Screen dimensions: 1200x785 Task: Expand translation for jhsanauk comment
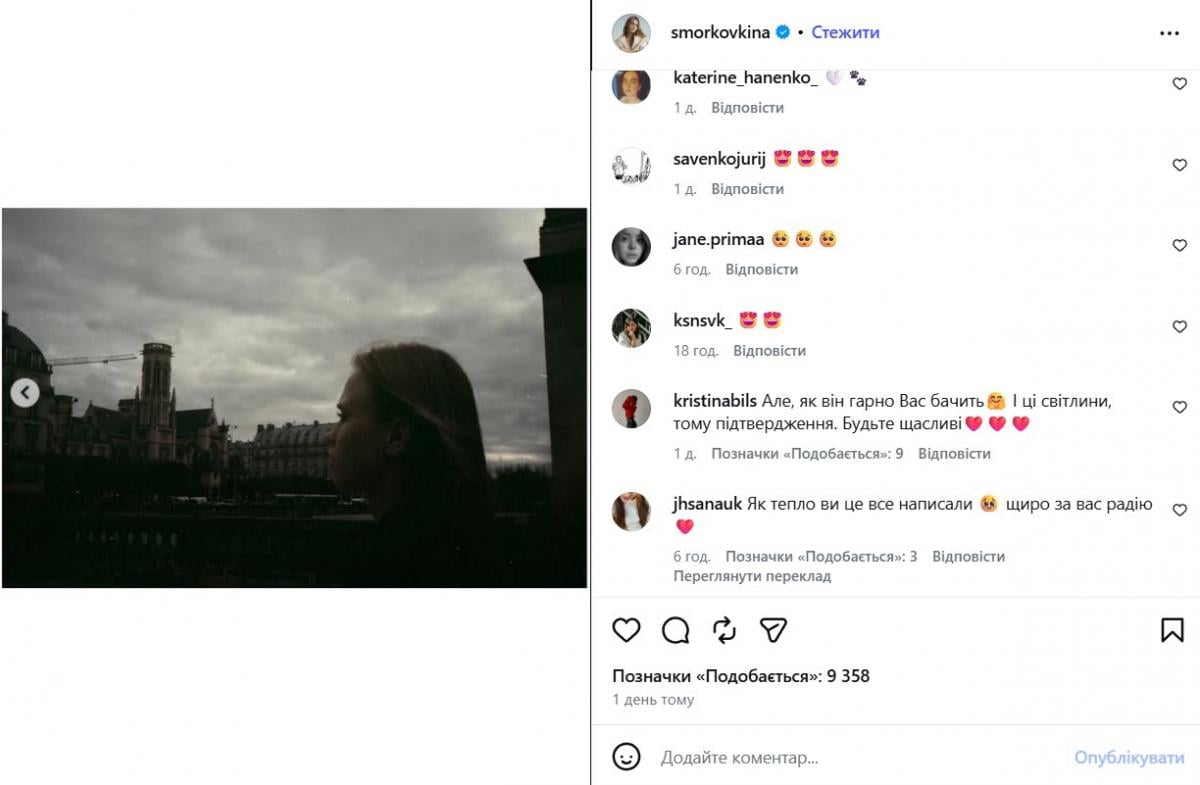[752, 576]
